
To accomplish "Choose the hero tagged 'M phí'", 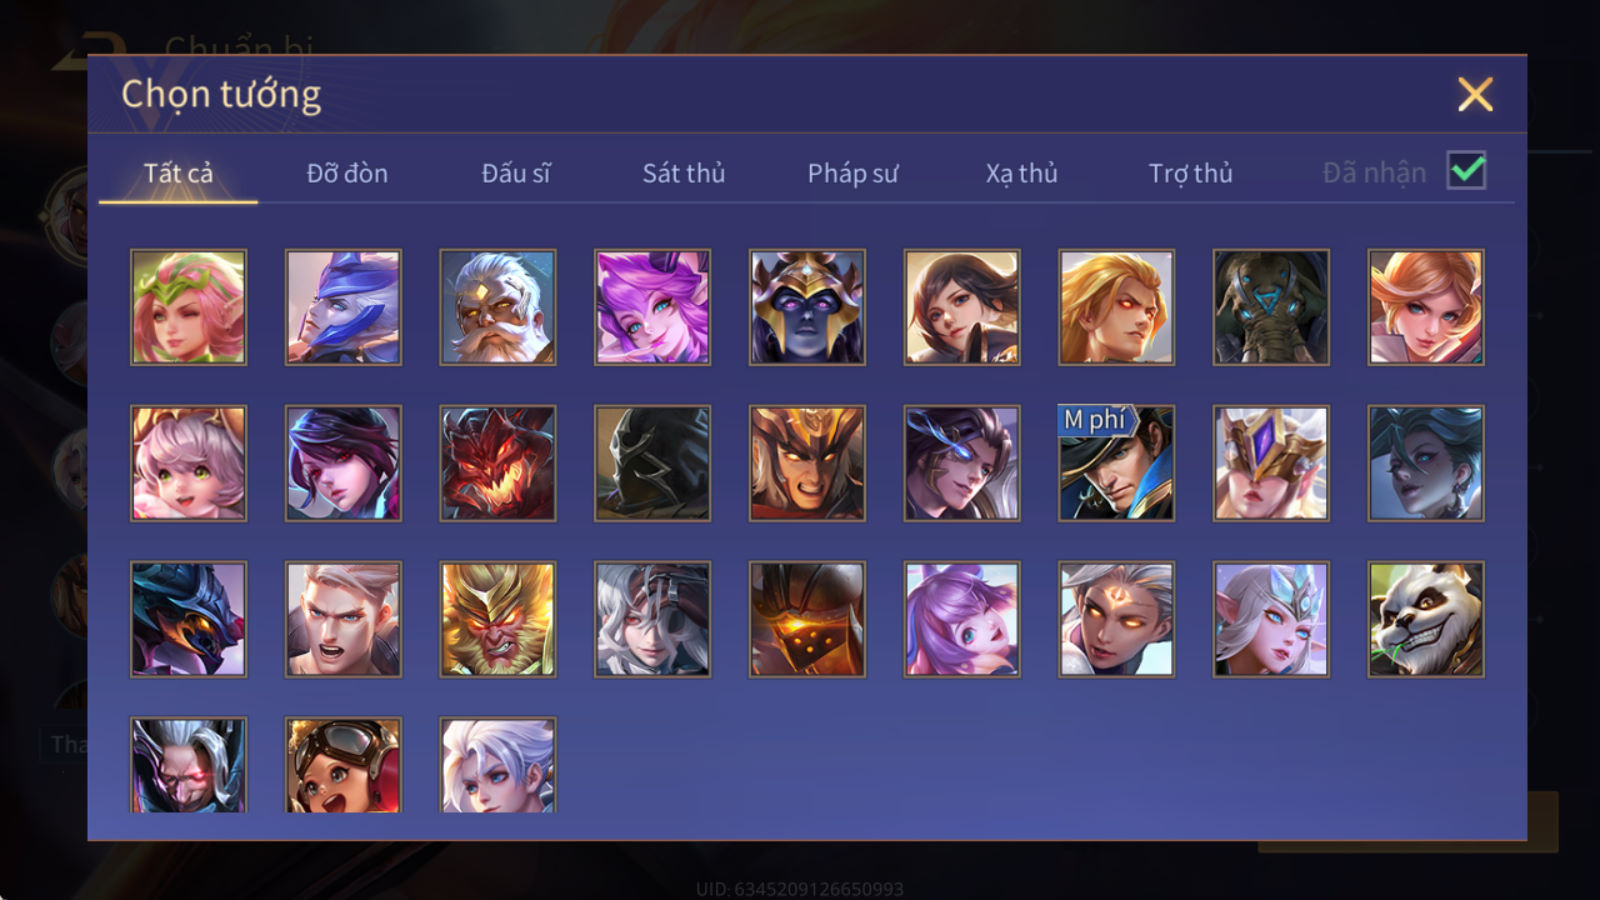I will [x=1117, y=463].
